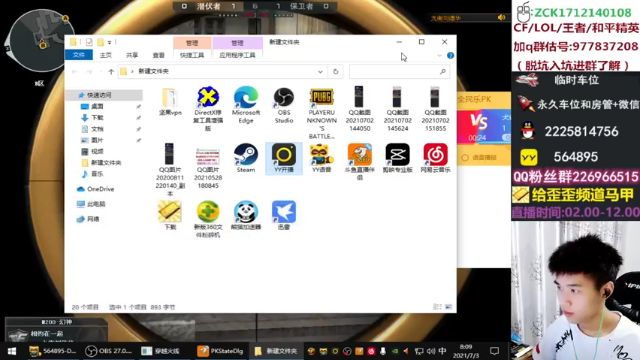640x360 pixels.
Task: Select the 剪映专业版 shortcut icon
Action: [x=398, y=154]
